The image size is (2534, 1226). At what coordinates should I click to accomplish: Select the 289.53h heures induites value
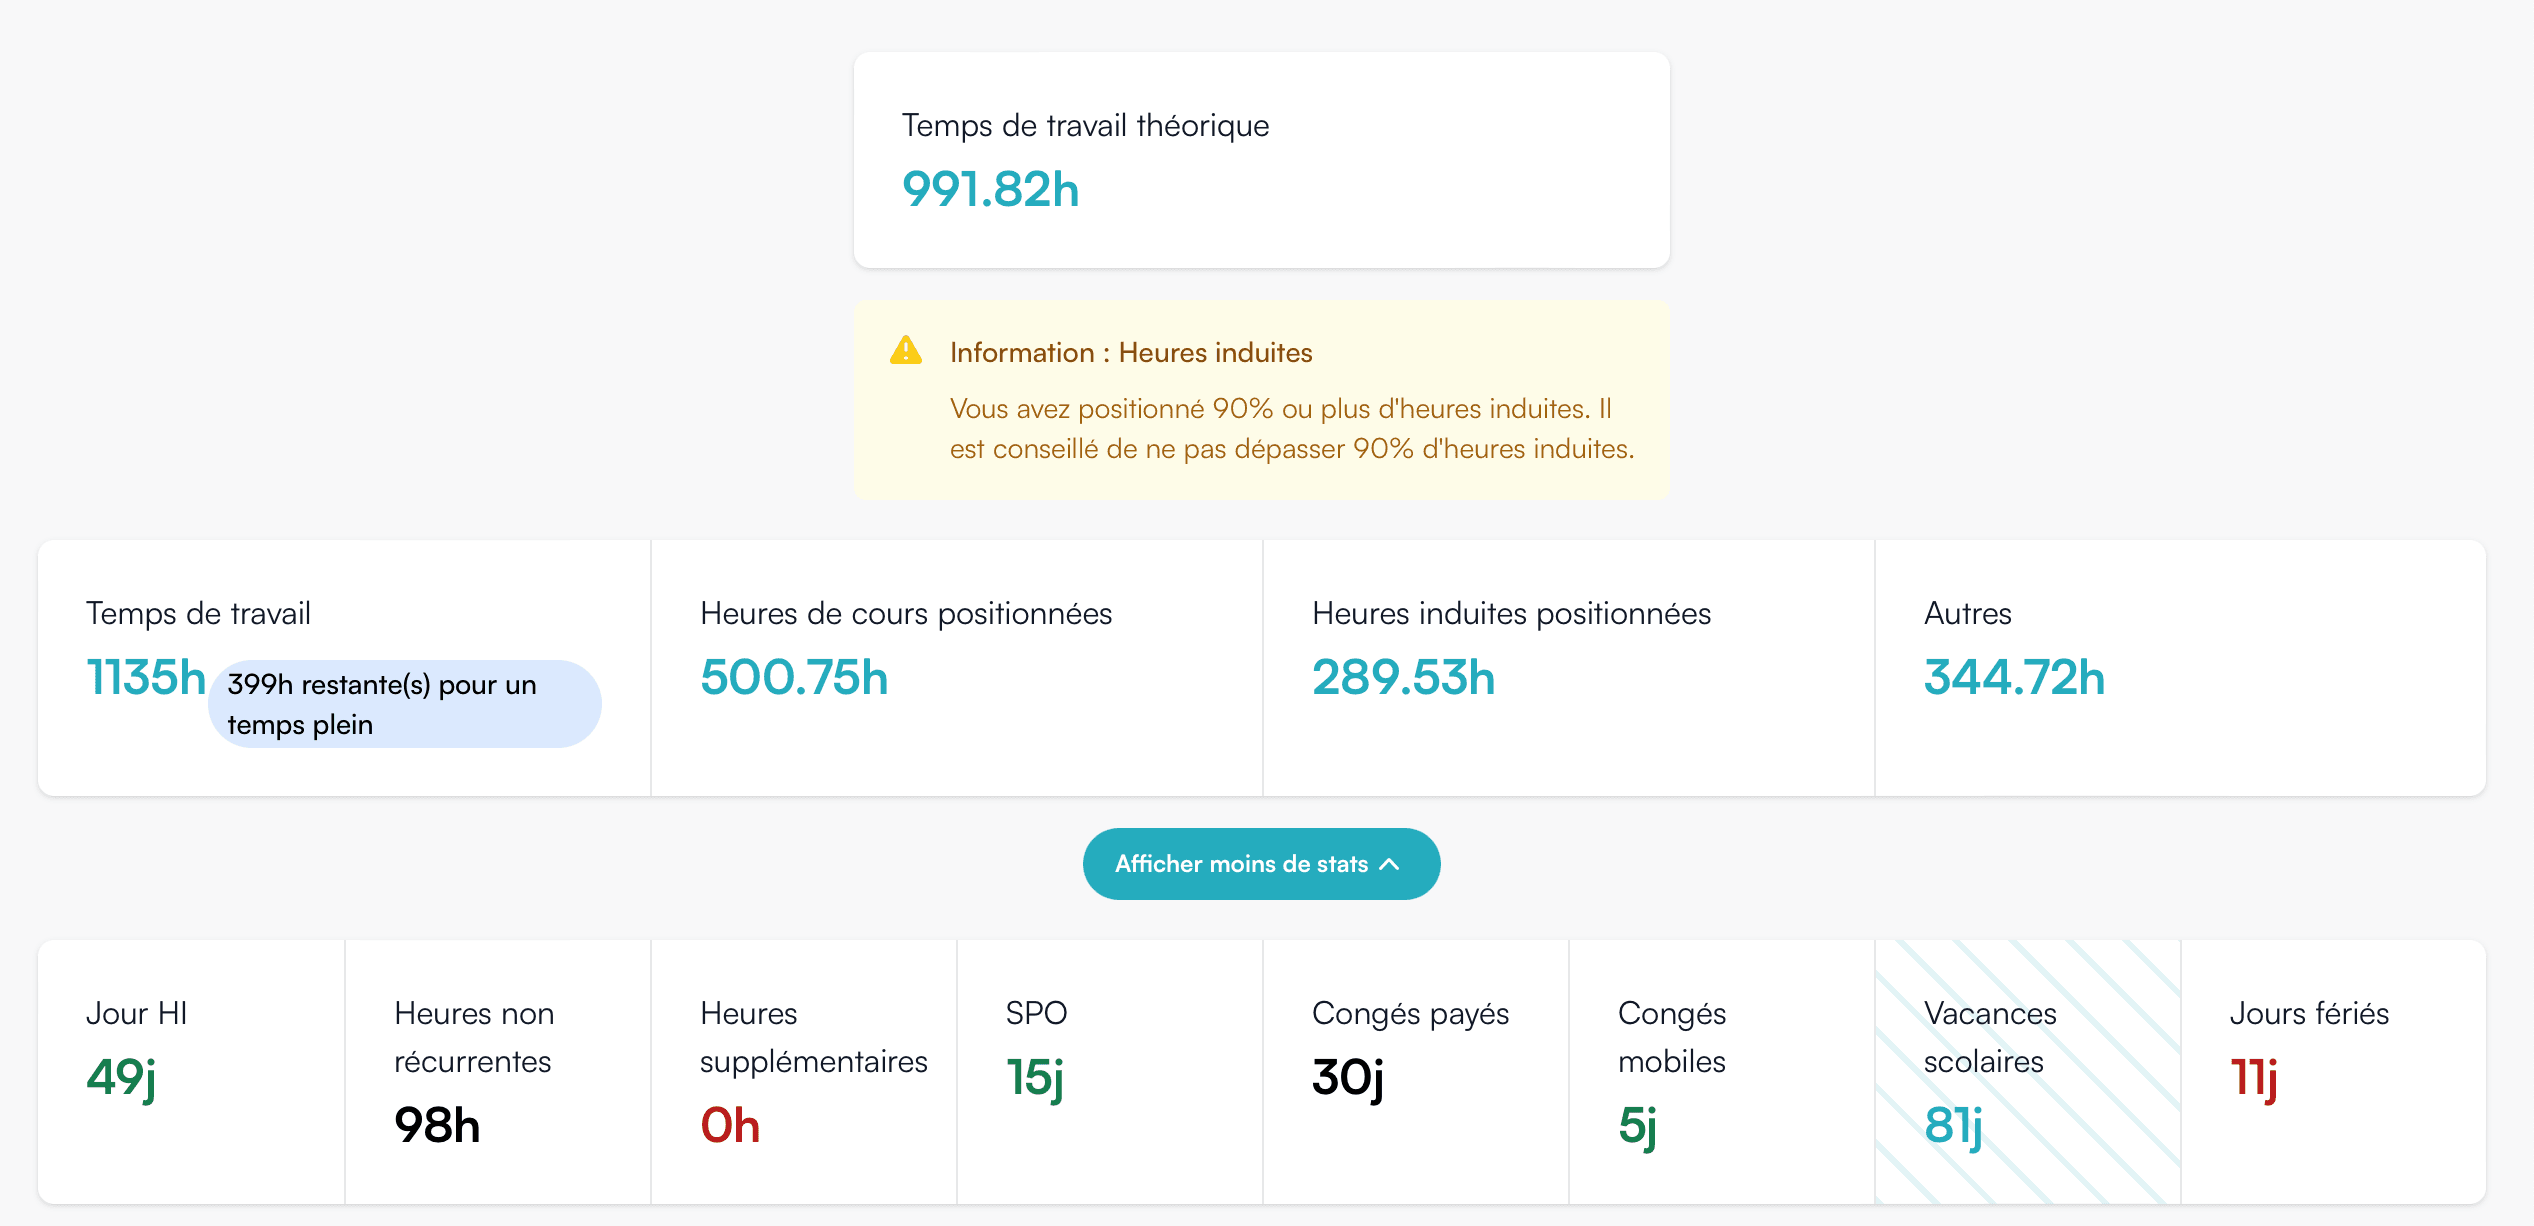point(1403,677)
